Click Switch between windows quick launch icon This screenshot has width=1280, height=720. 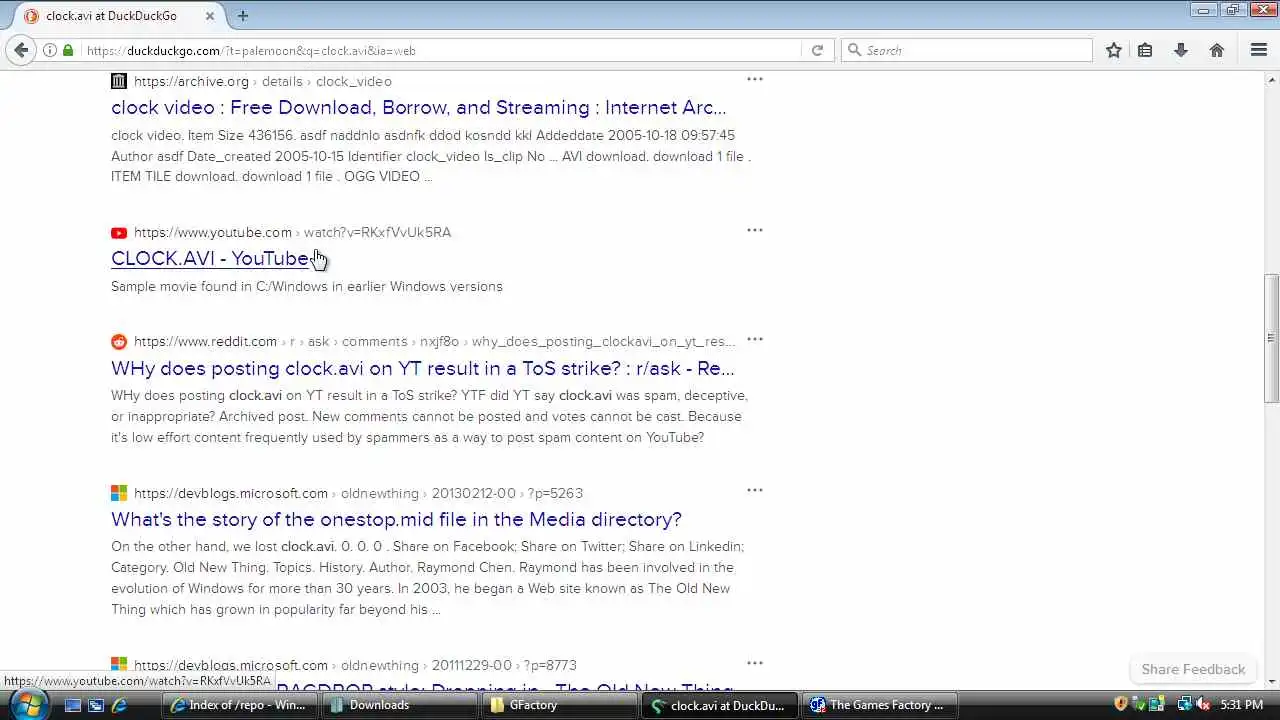96,705
